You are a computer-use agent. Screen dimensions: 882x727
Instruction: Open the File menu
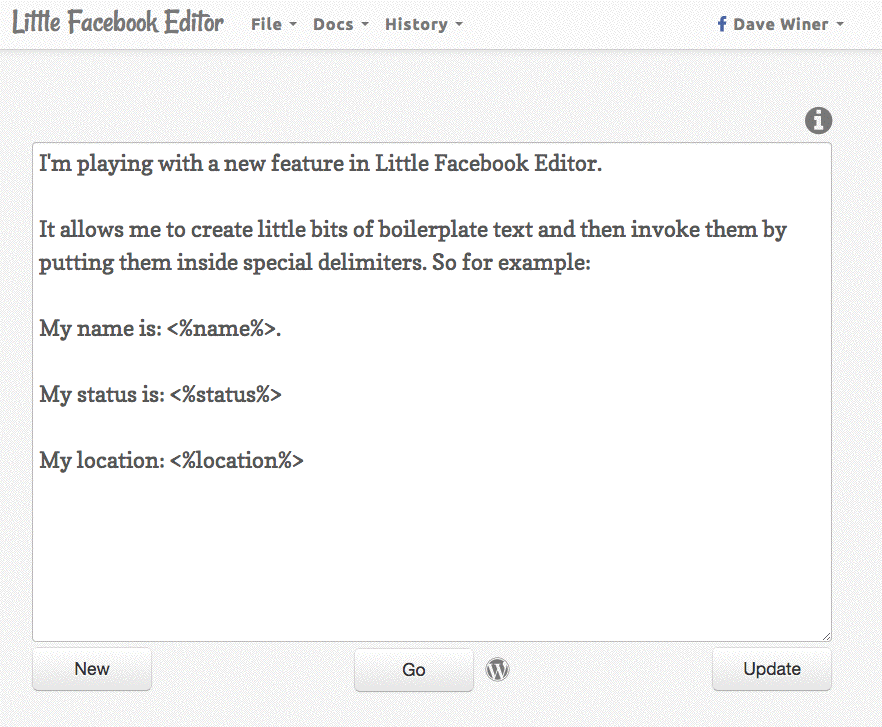[x=273, y=24]
